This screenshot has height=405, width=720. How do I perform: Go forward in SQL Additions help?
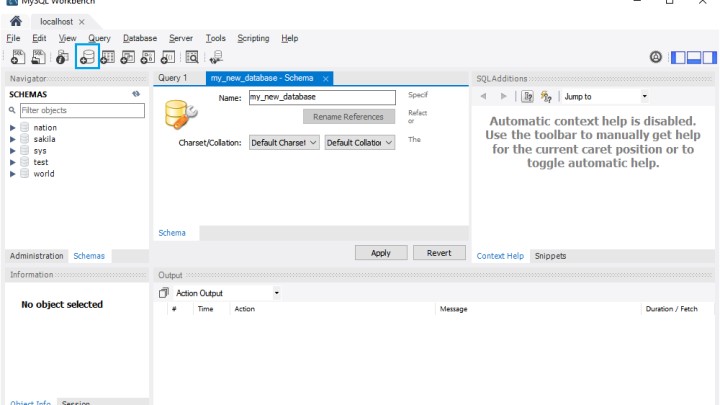[x=504, y=96]
